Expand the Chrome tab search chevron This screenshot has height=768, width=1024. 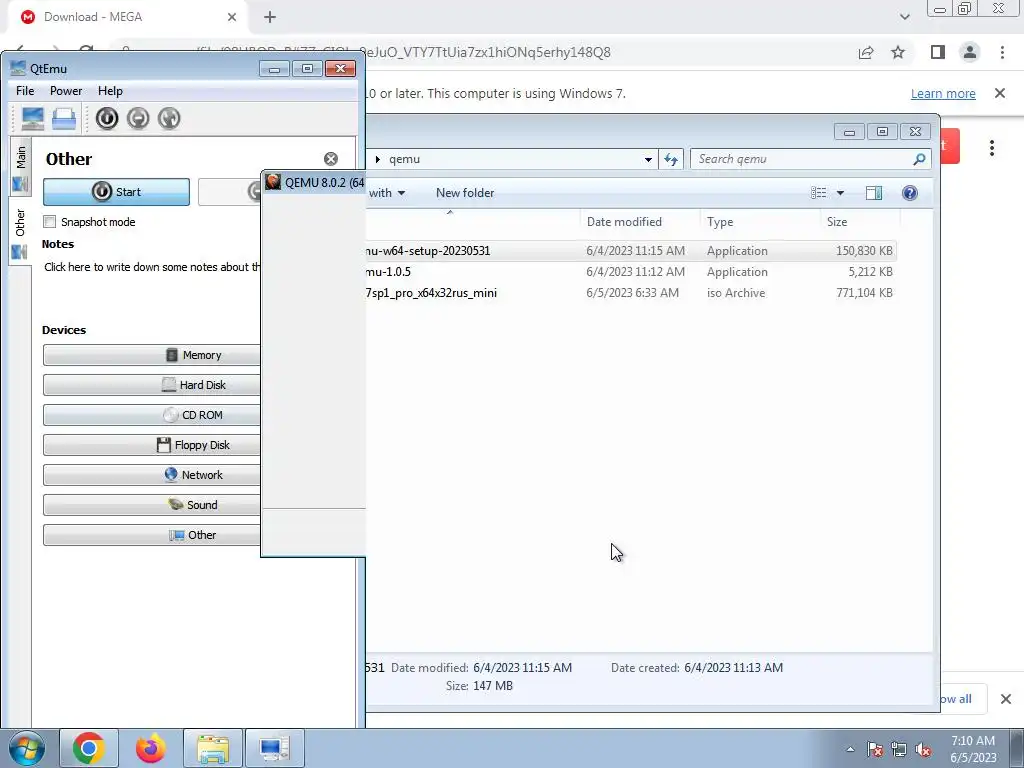pos(904,17)
